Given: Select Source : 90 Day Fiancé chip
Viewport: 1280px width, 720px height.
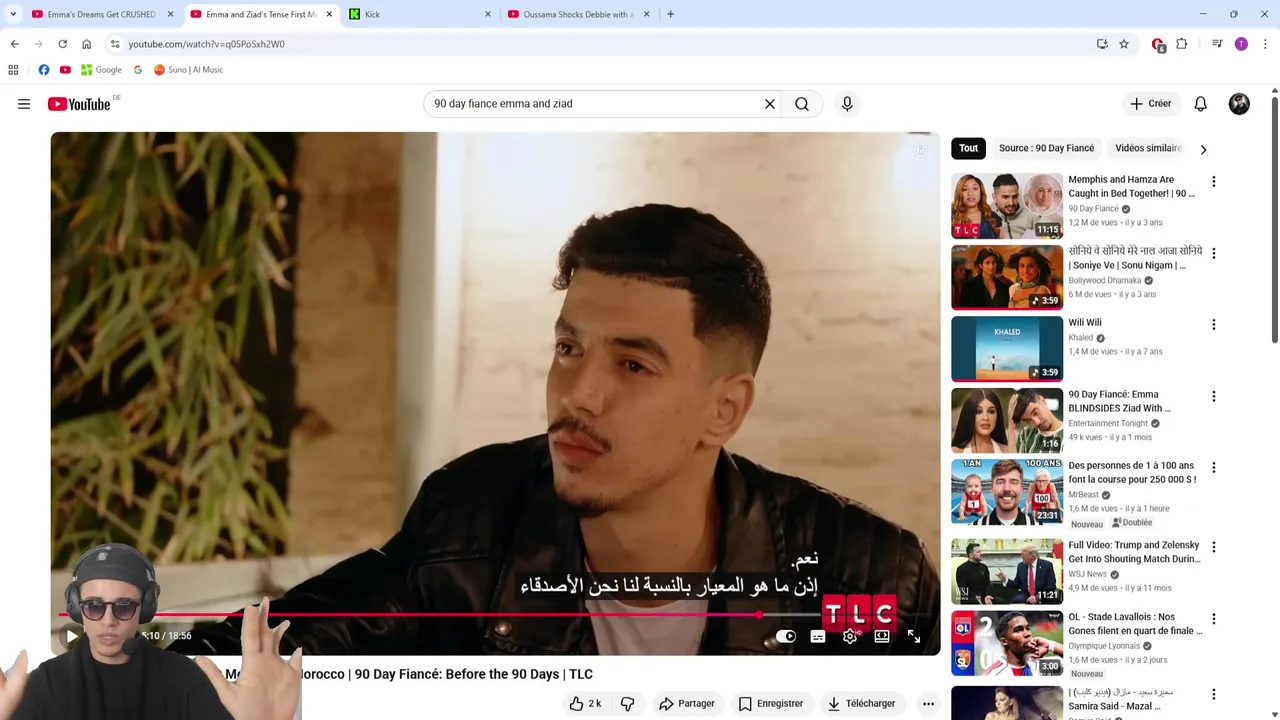Looking at the screenshot, I should (1046, 148).
